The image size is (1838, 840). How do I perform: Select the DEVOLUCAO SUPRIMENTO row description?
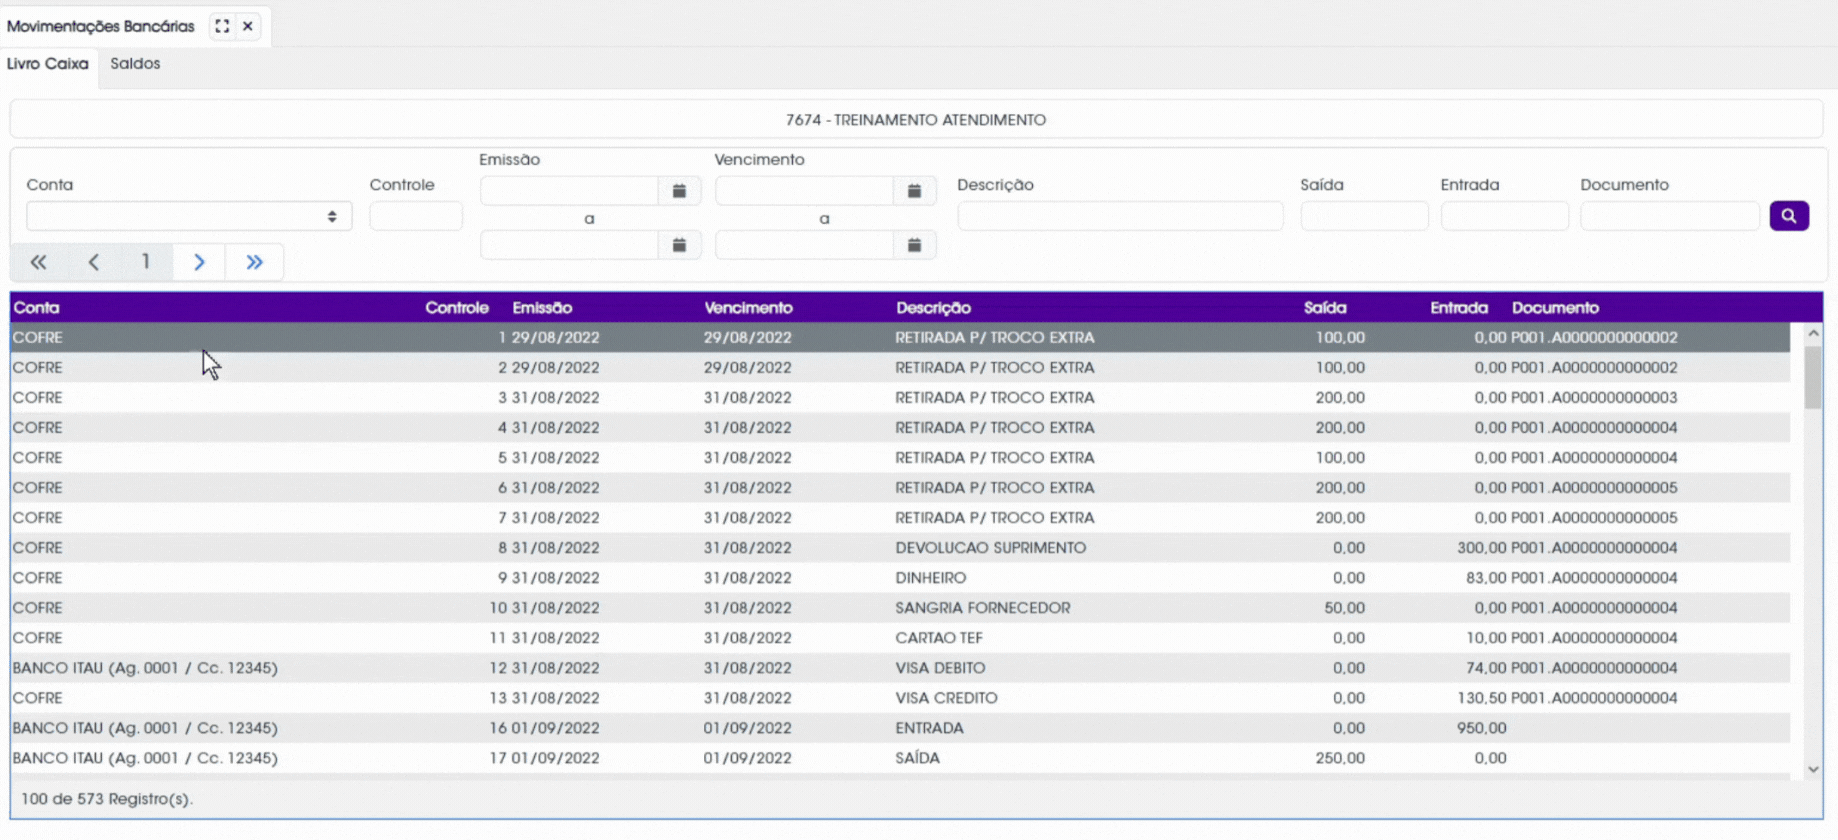click(x=990, y=548)
